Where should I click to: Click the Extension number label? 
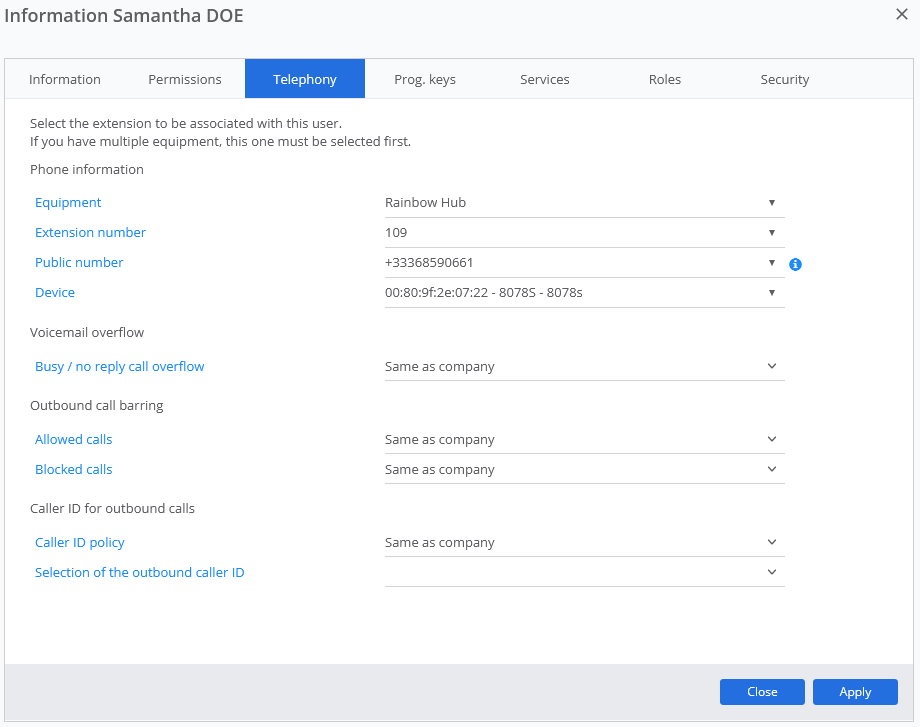[x=90, y=232]
